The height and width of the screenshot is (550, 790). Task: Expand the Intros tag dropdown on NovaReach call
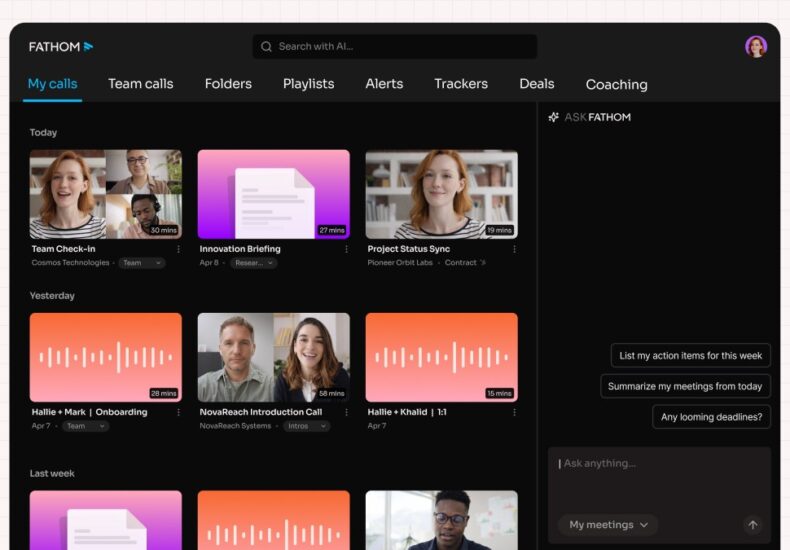click(306, 426)
